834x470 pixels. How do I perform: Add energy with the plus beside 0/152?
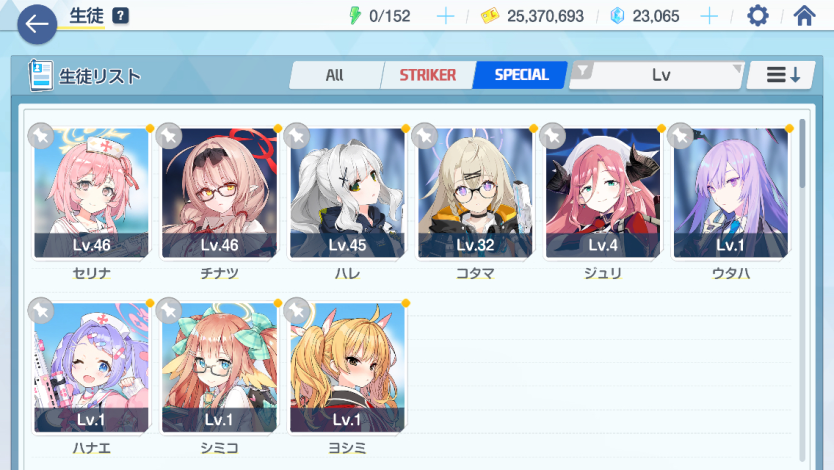[445, 16]
